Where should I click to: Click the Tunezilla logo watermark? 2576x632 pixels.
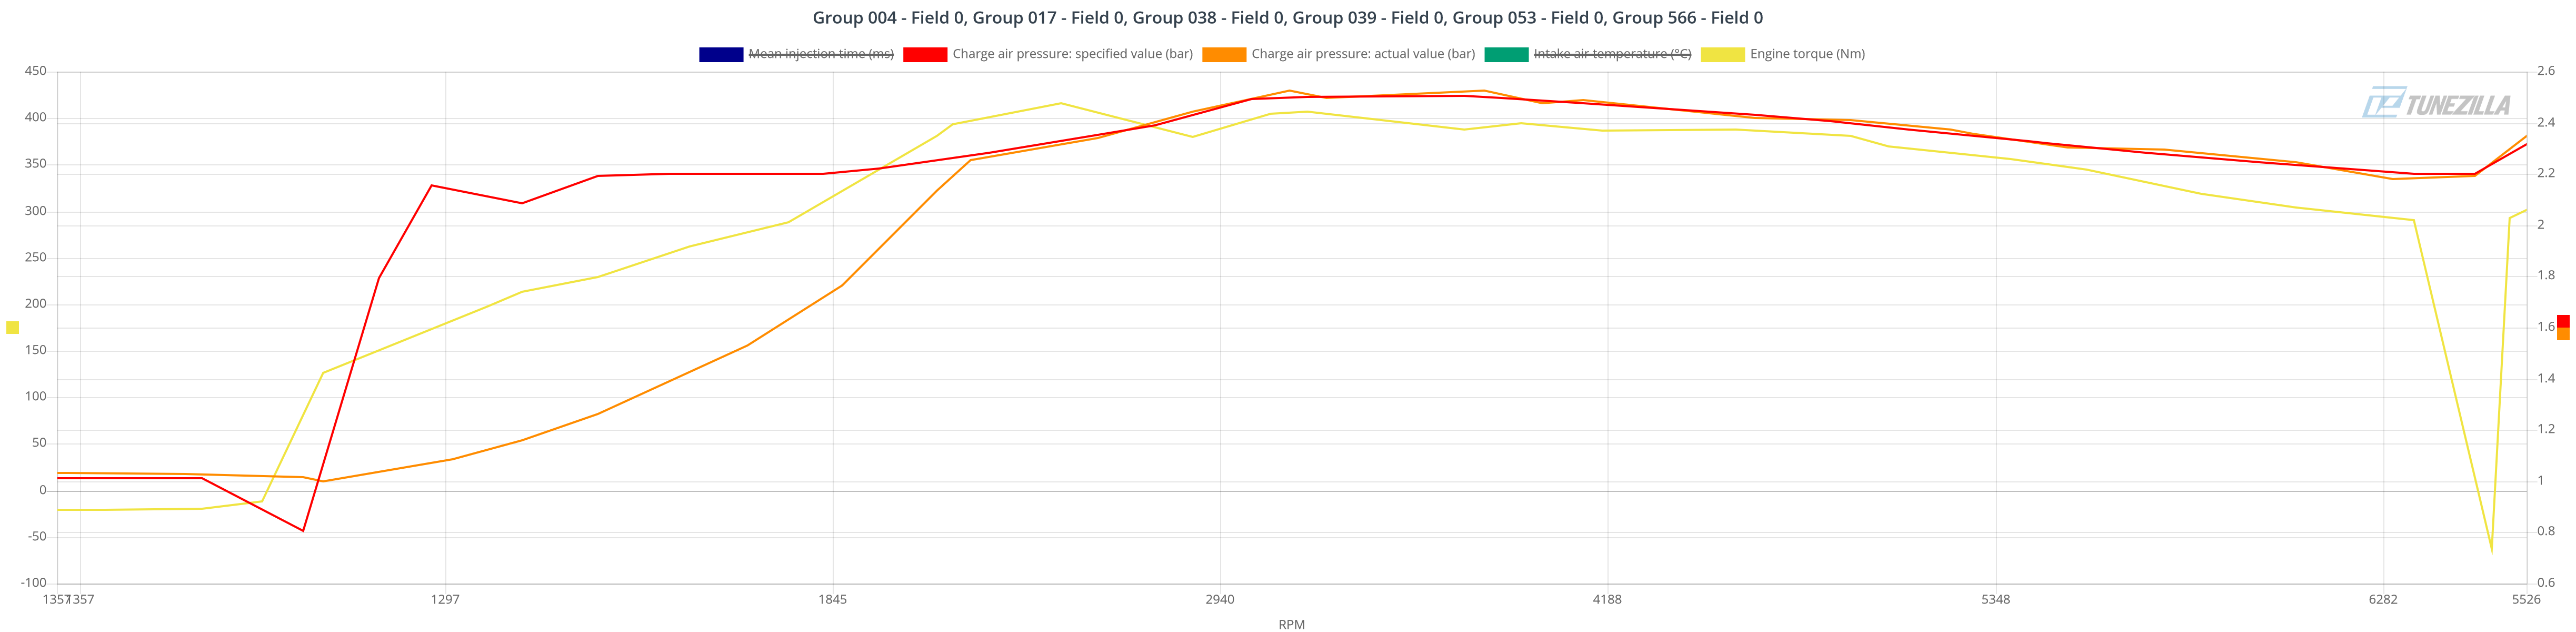click(x=2436, y=103)
